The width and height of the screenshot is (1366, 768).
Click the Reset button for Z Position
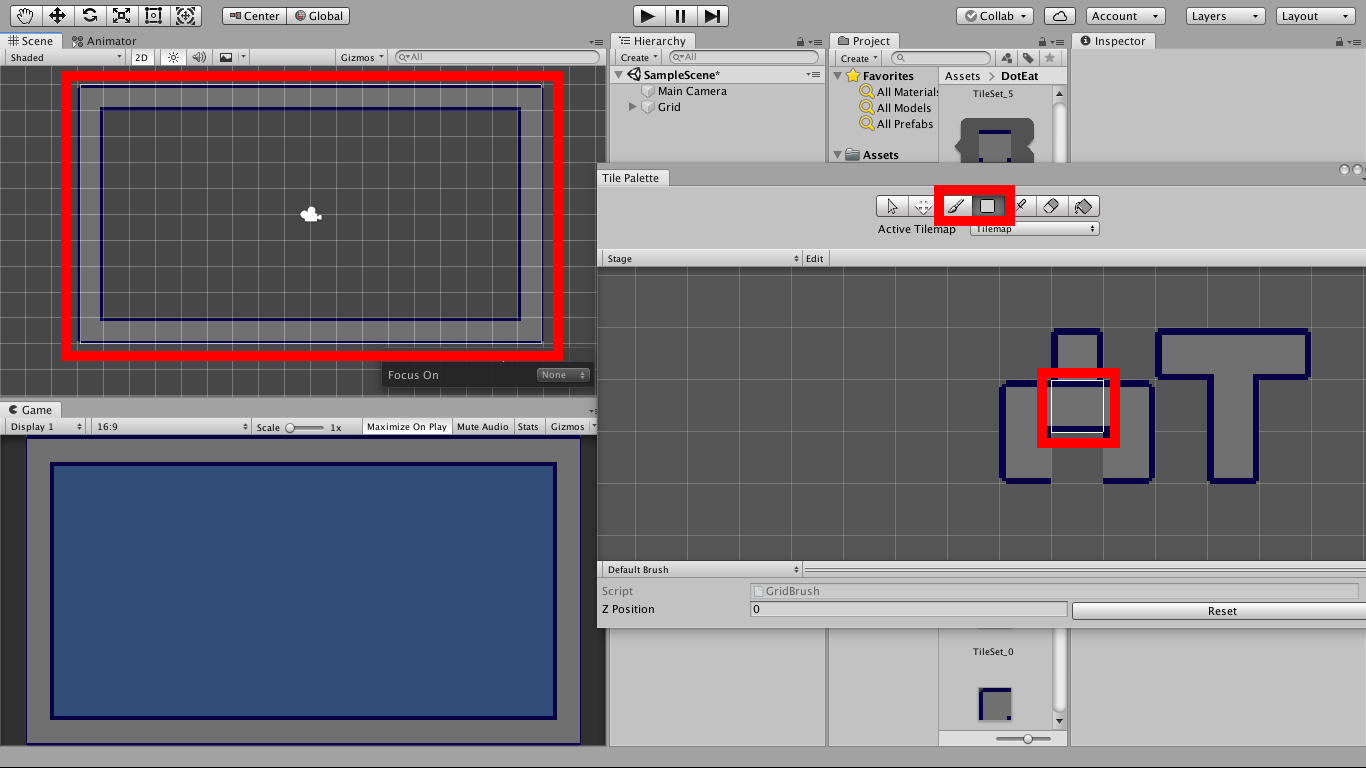tap(1221, 611)
